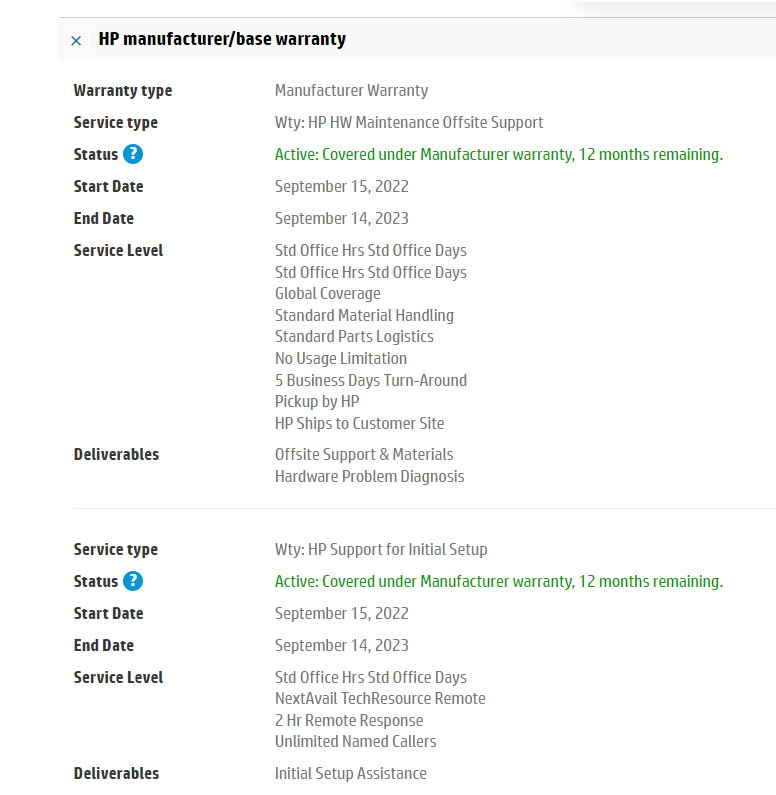Click Hardware Problem Diagnosis deliverable
The height and width of the screenshot is (795, 776).
coord(369,476)
